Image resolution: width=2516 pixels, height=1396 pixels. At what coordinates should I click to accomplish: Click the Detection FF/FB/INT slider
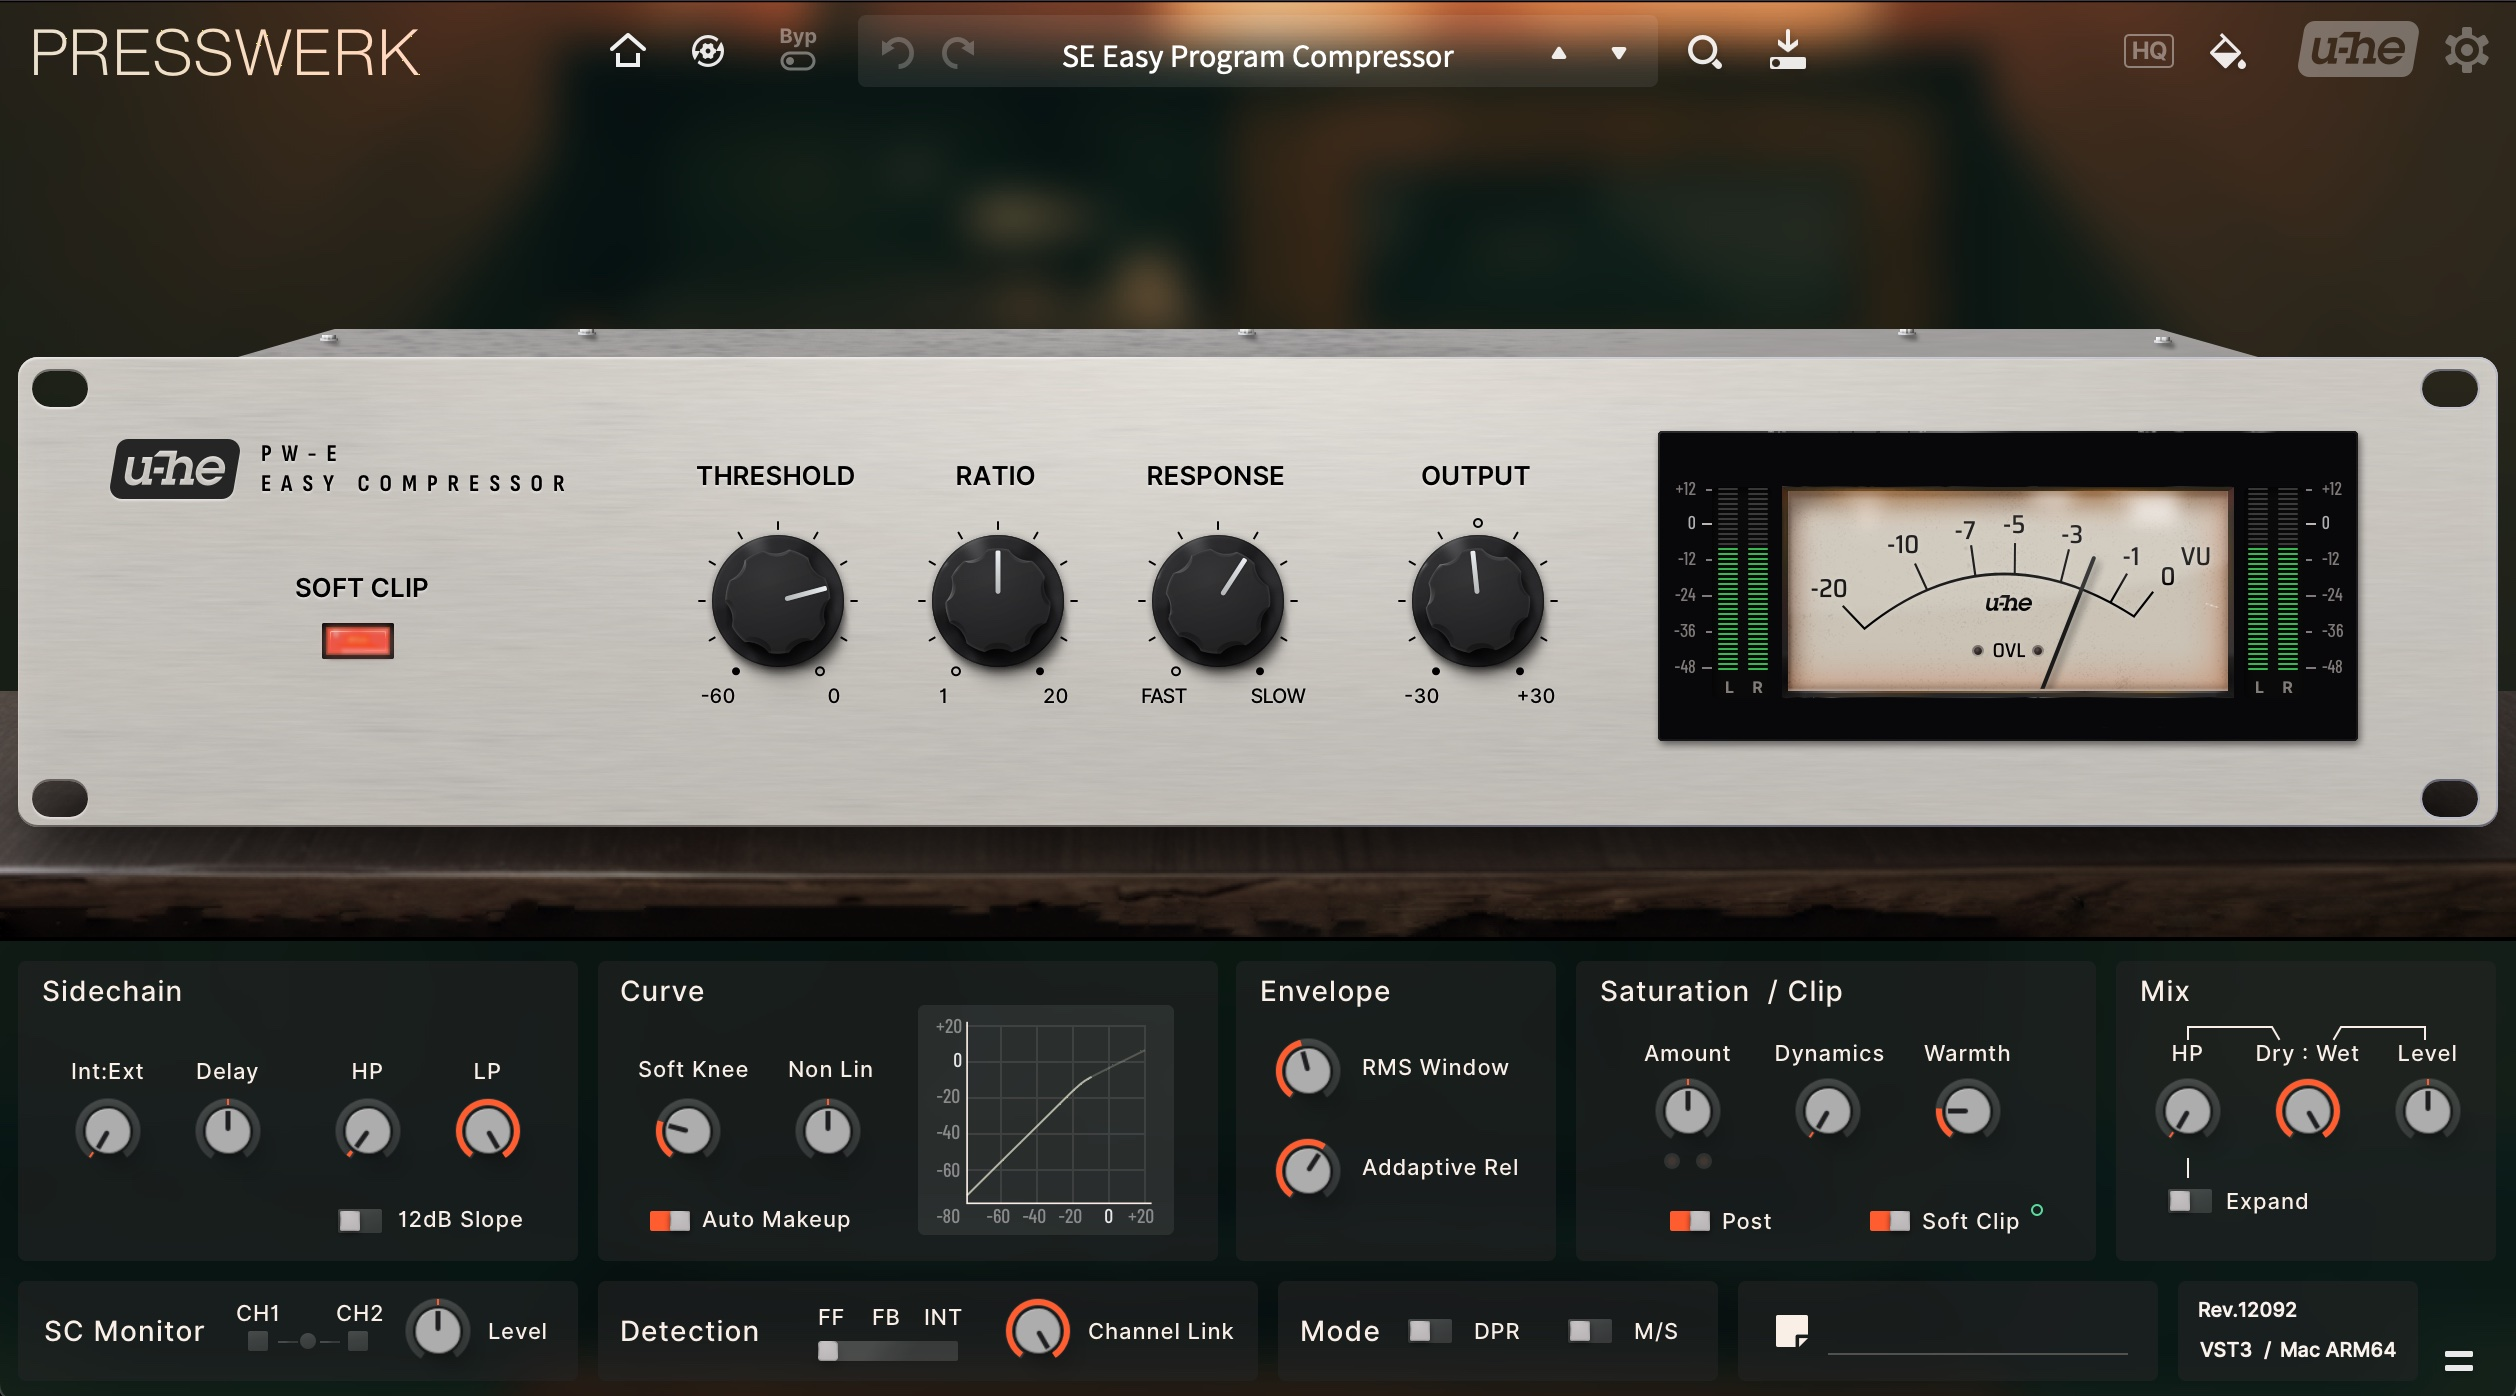pyautogui.click(x=886, y=1351)
